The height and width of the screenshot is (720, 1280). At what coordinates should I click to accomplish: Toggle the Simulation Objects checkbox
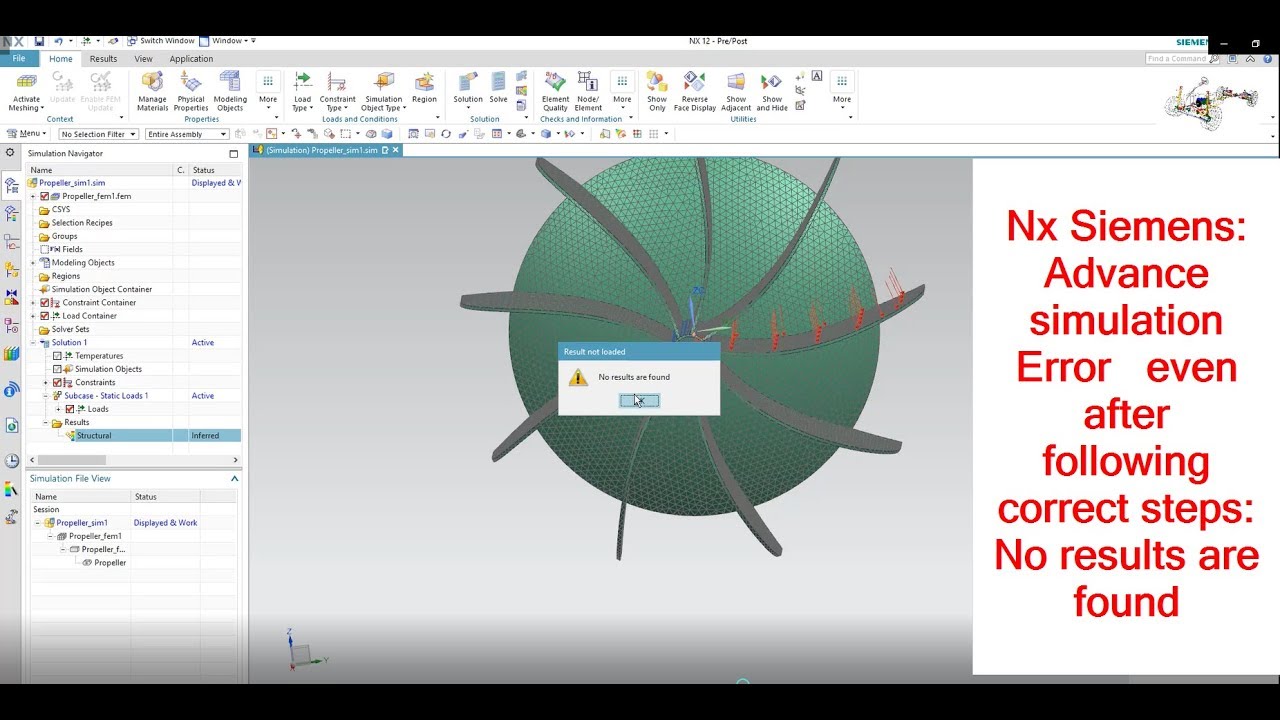(58, 369)
